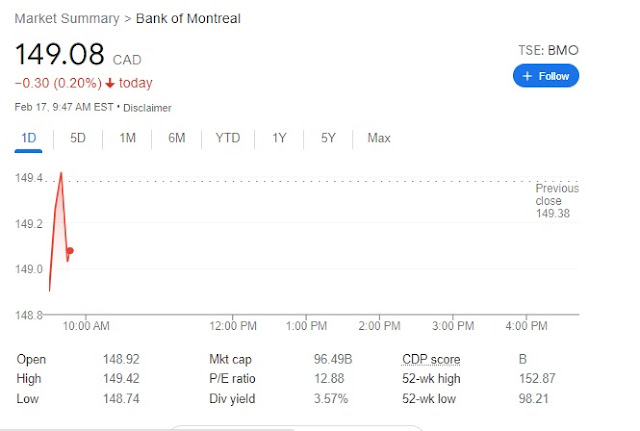Viewport: 640px width, 431px height.
Task: Click the TSE: BMO ticker label
Action: (549, 50)
